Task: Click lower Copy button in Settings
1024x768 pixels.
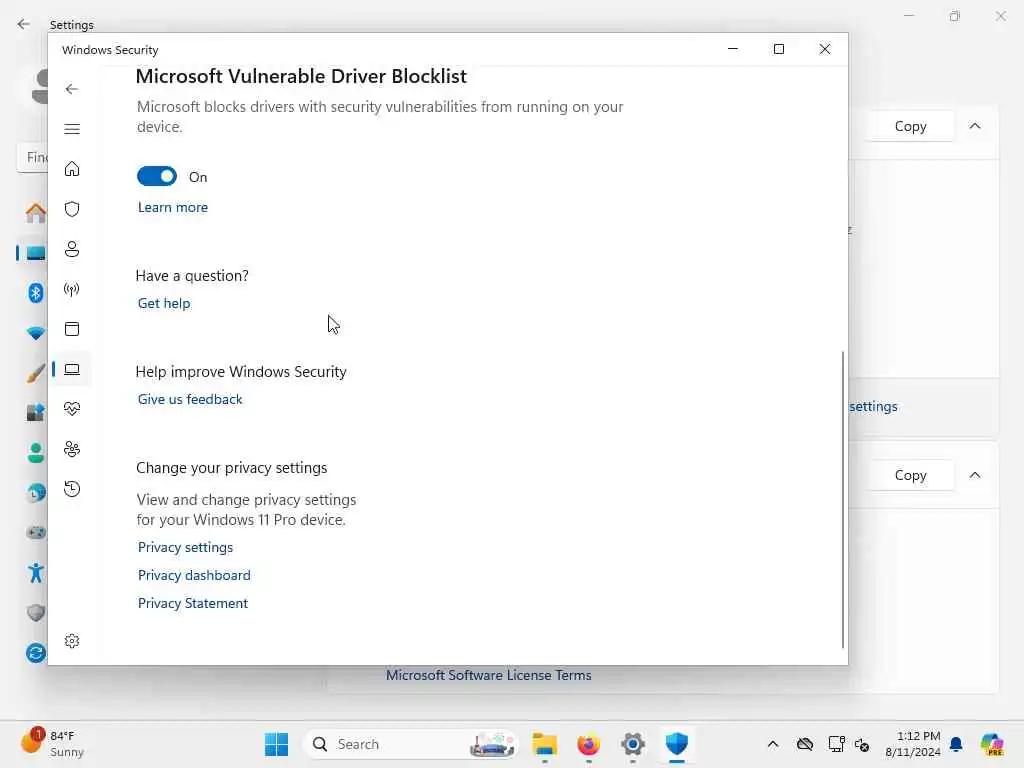Action: 910,475
